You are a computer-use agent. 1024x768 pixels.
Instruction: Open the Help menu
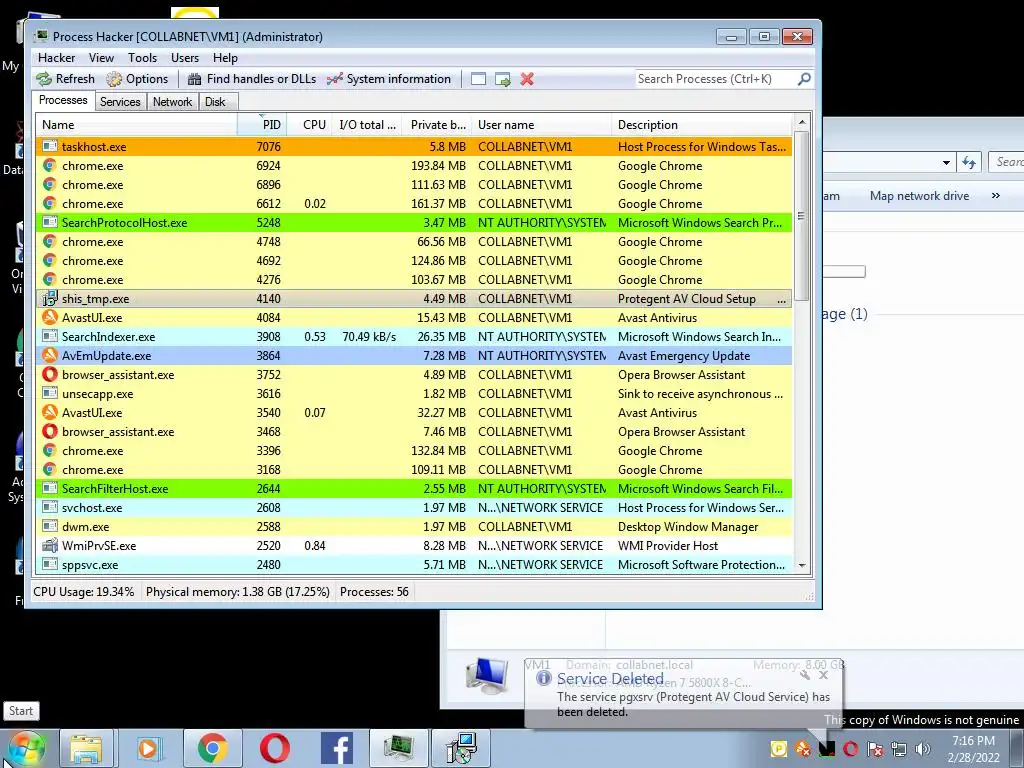(x=225, y=58)
